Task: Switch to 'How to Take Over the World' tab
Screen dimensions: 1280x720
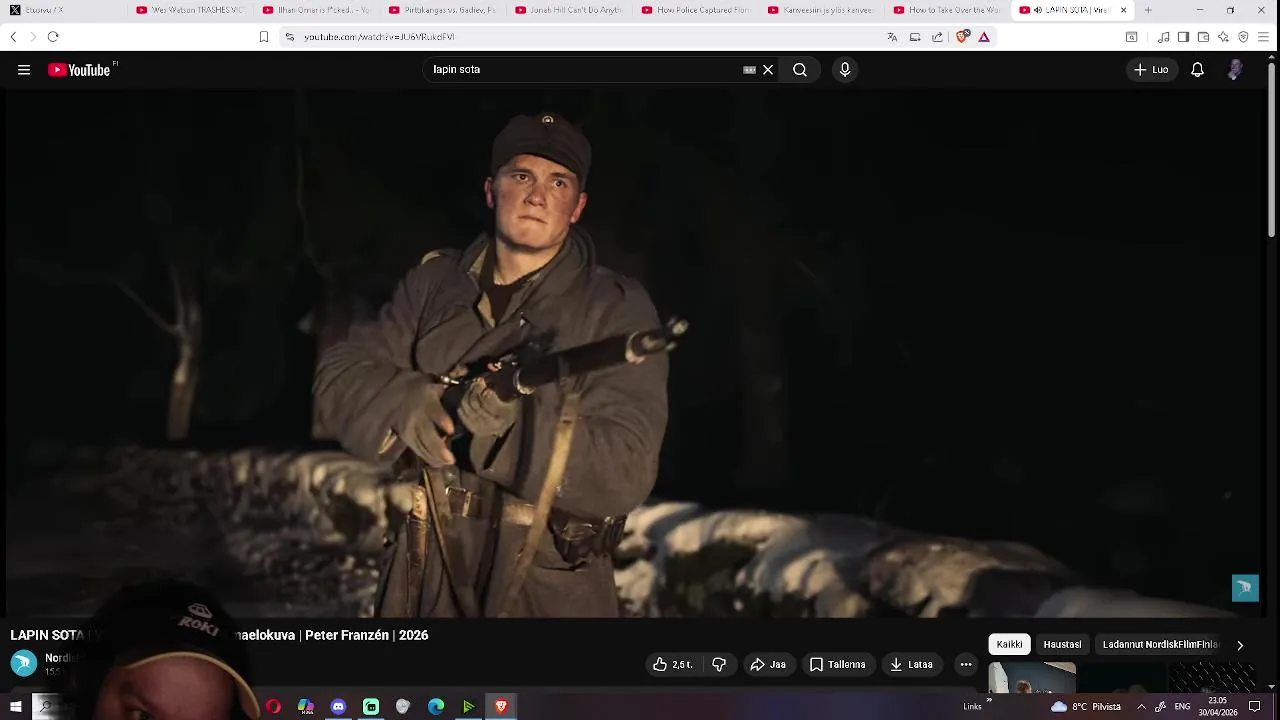Action: [945, 10]
